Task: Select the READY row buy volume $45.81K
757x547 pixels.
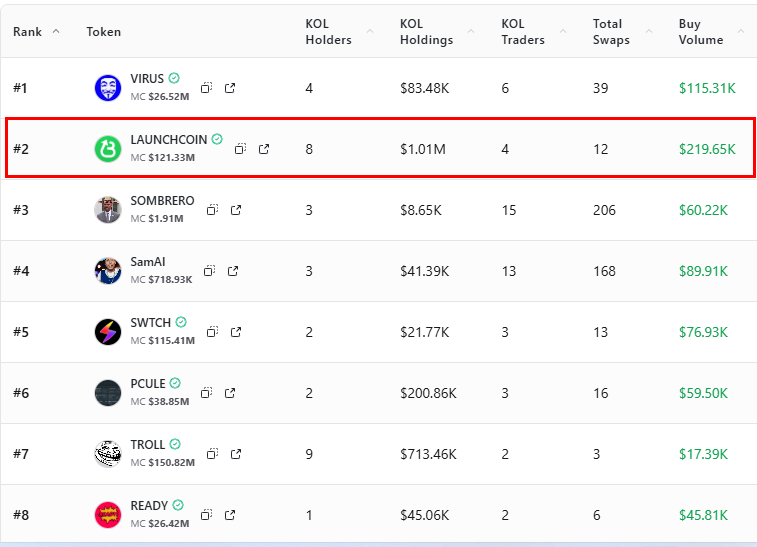Action: [x=706, y=514]
